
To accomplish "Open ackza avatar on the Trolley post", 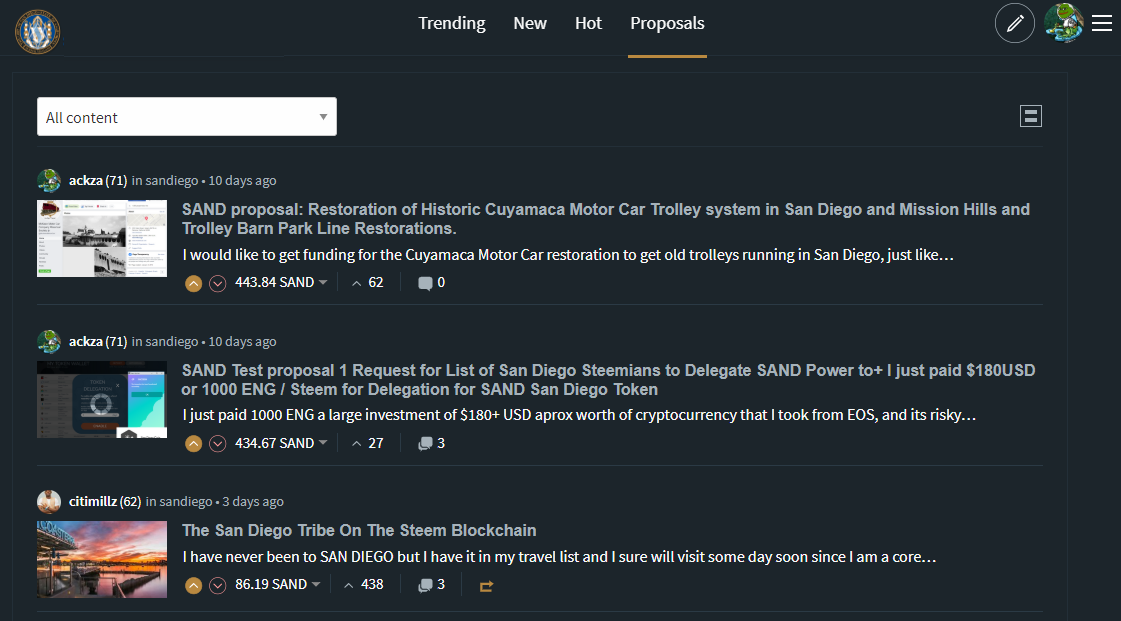I will click(49, 181).
